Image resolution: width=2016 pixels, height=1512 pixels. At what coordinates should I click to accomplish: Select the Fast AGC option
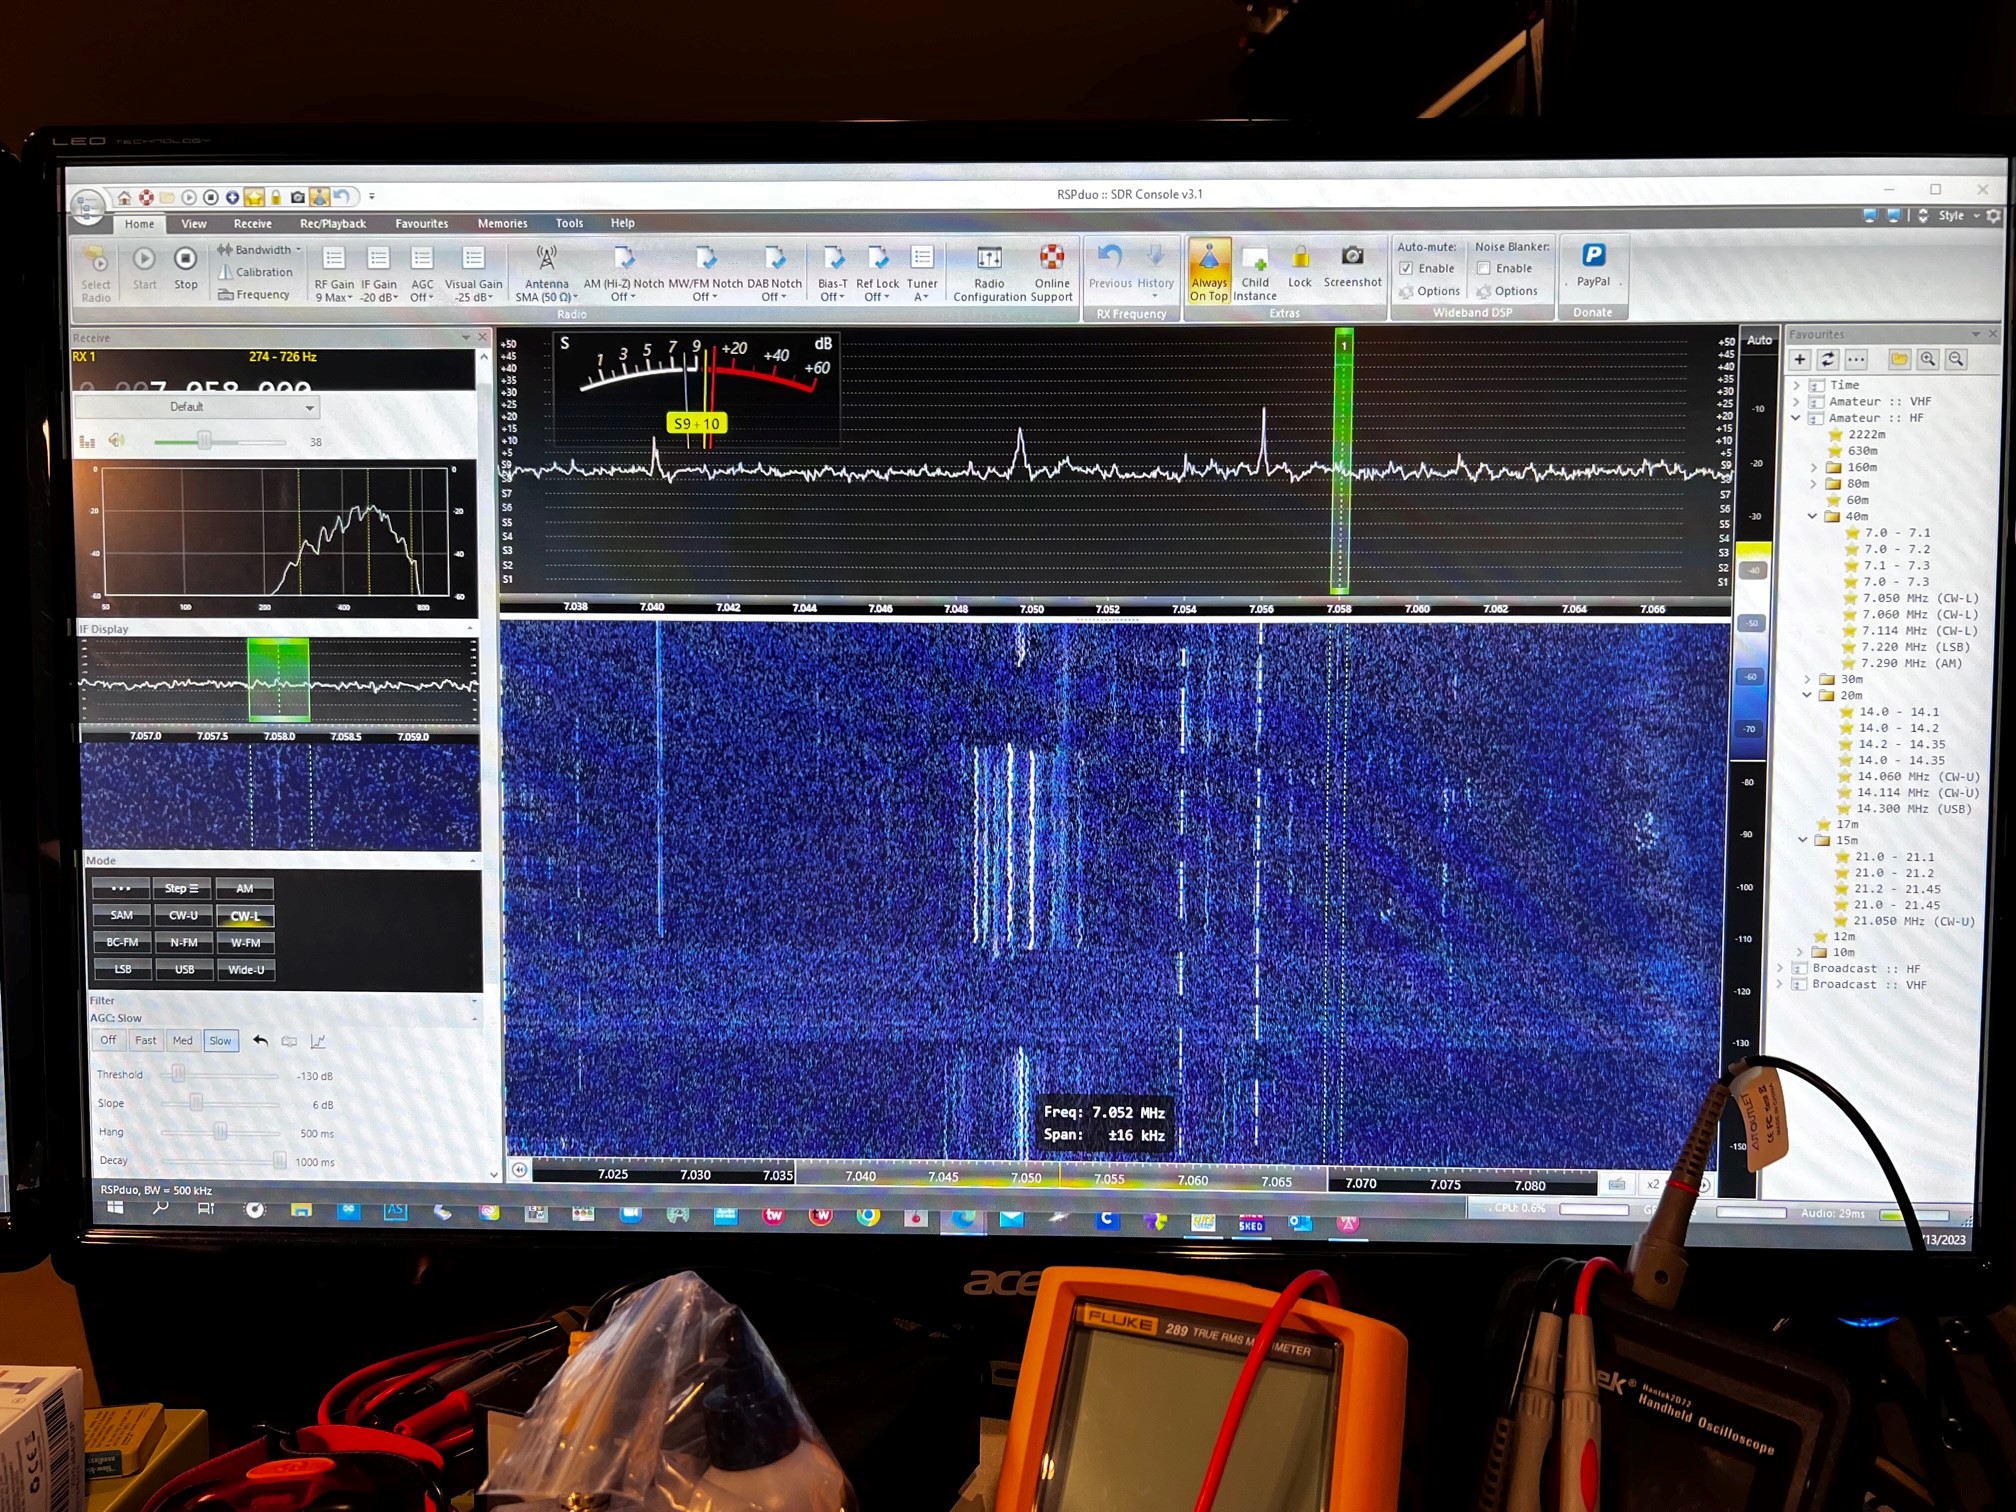tap(145, 1040)
